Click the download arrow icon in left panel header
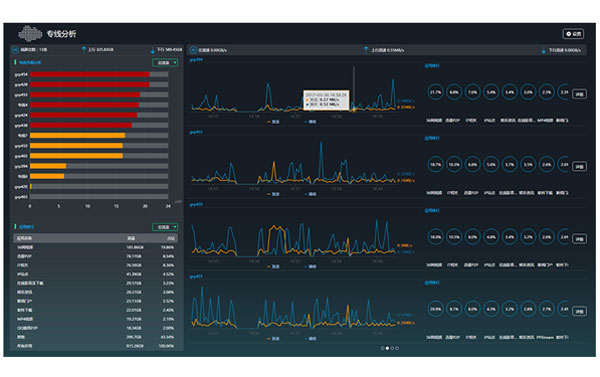The image size is (600, 377). [x=153, y=50]
